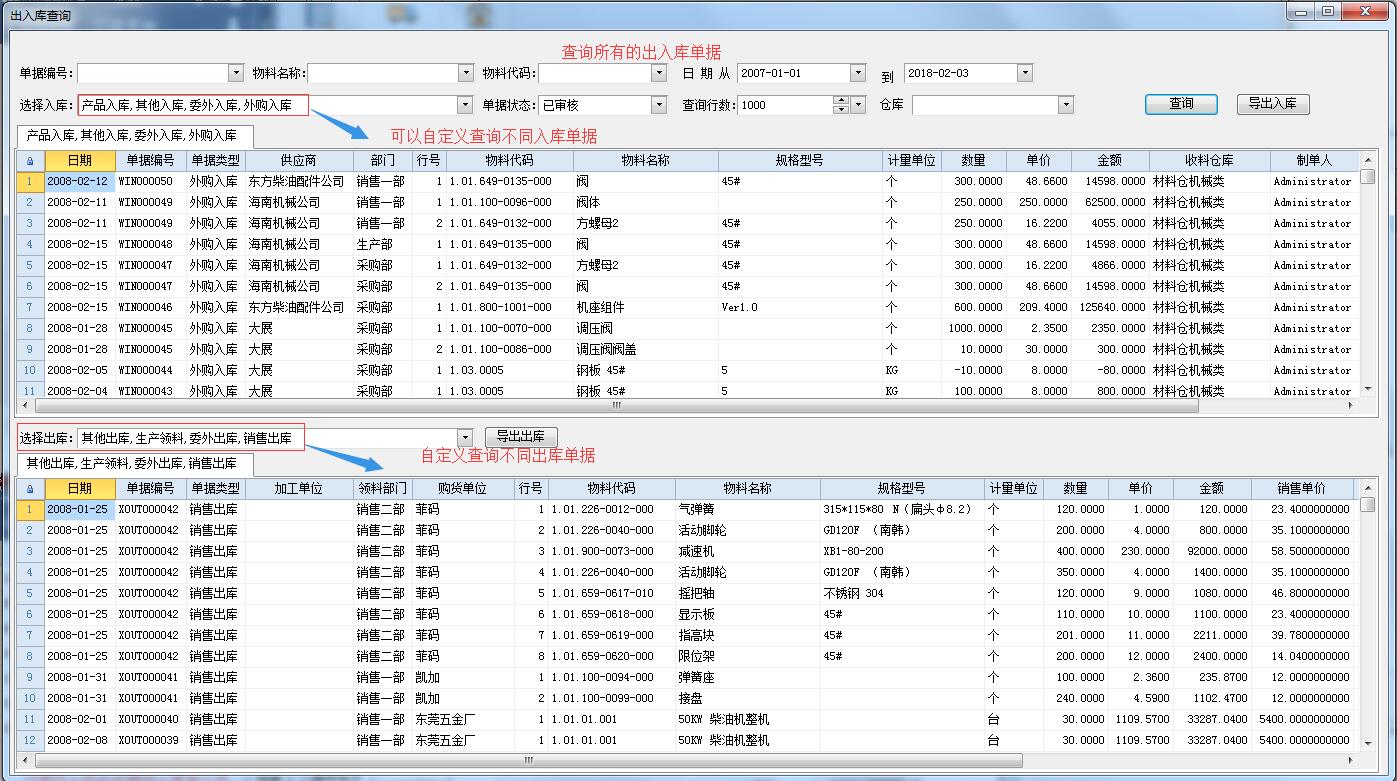Click the lock icon in the inbound grid header

coord(29,161)
